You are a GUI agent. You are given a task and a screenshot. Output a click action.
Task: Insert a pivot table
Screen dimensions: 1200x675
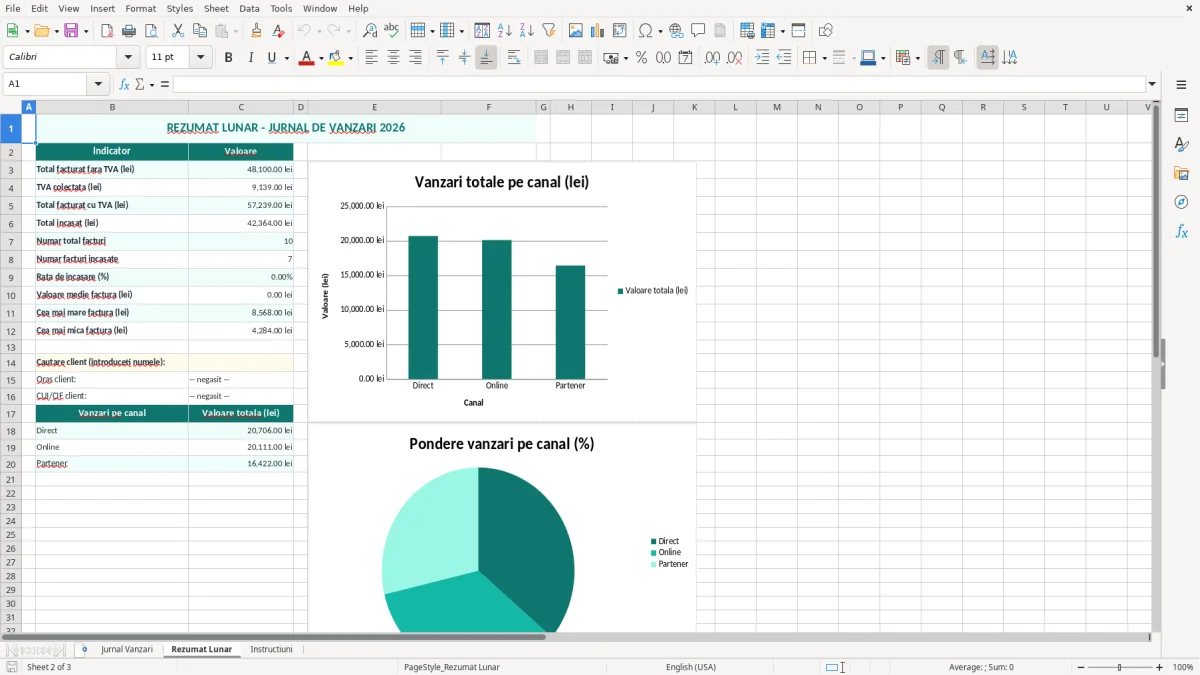tap(620, 31)
